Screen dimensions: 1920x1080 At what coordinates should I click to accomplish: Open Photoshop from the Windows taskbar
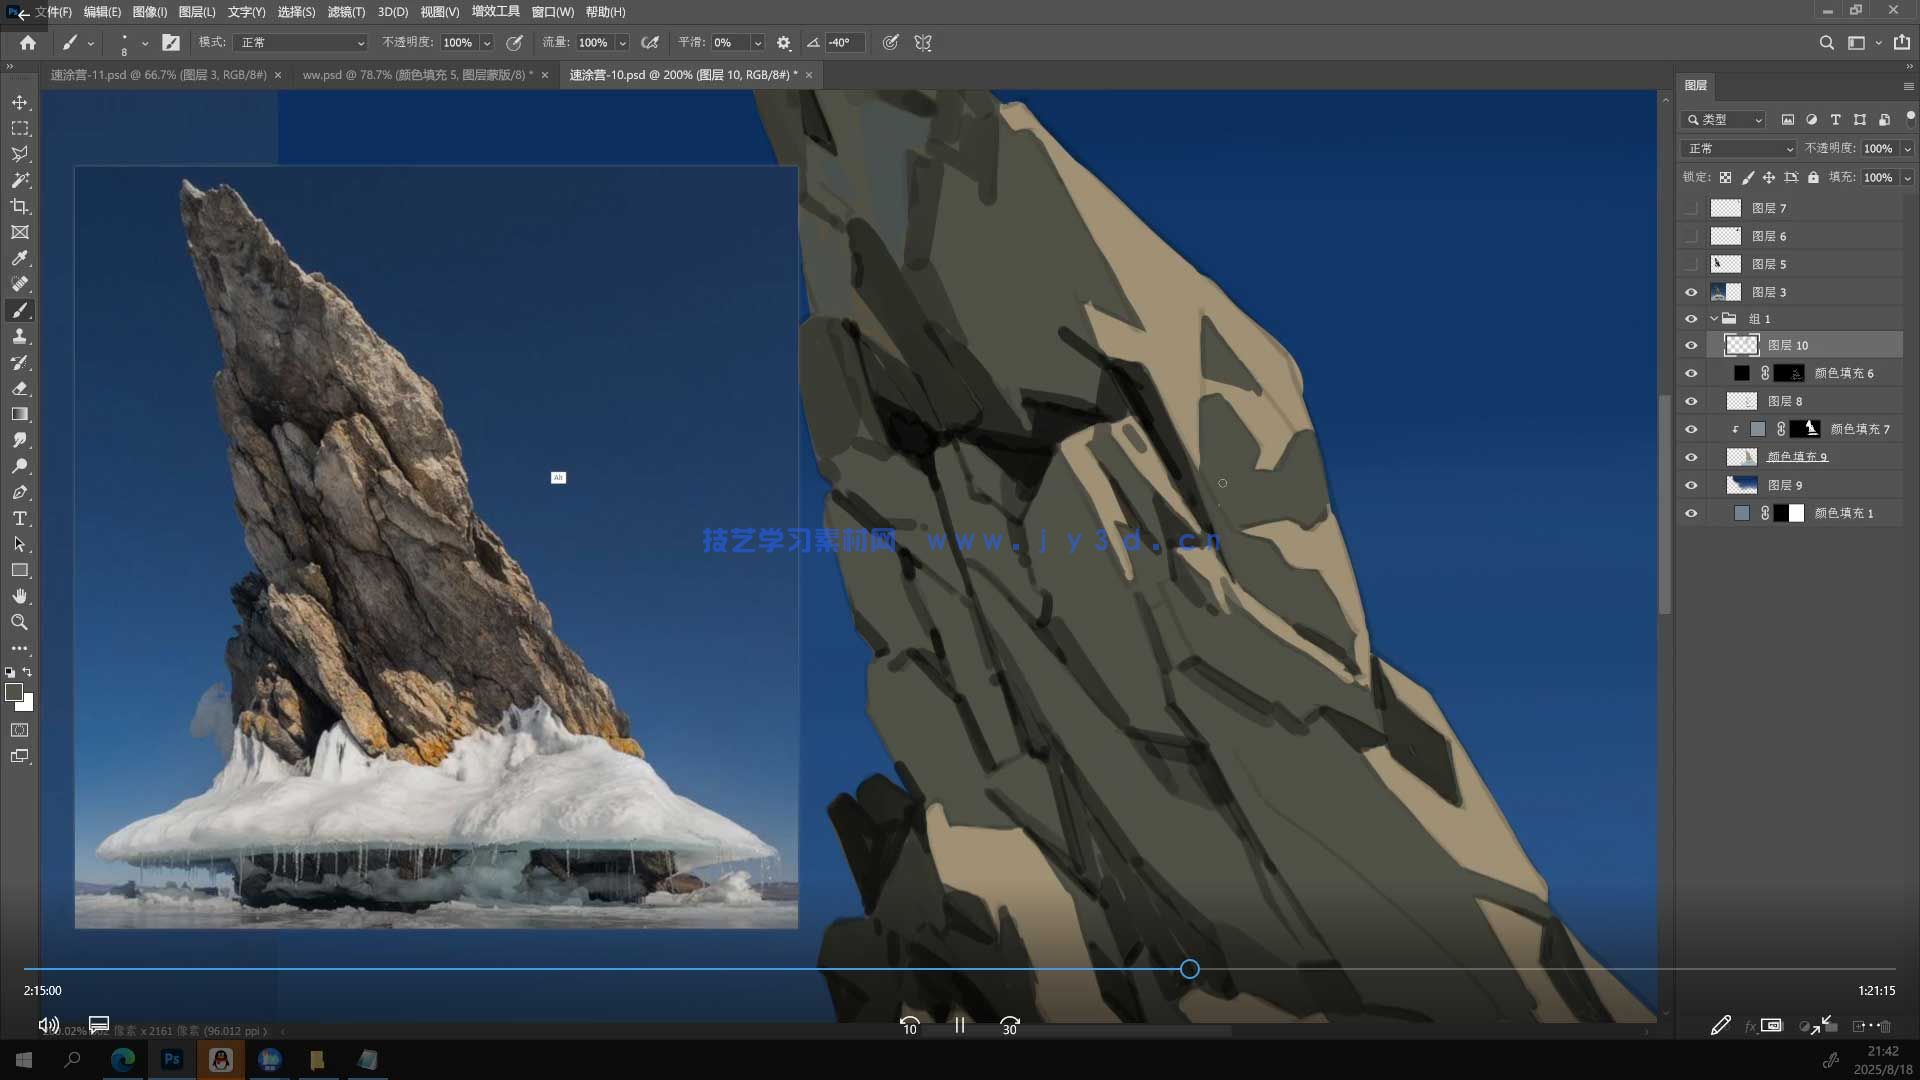point(172,1059)
